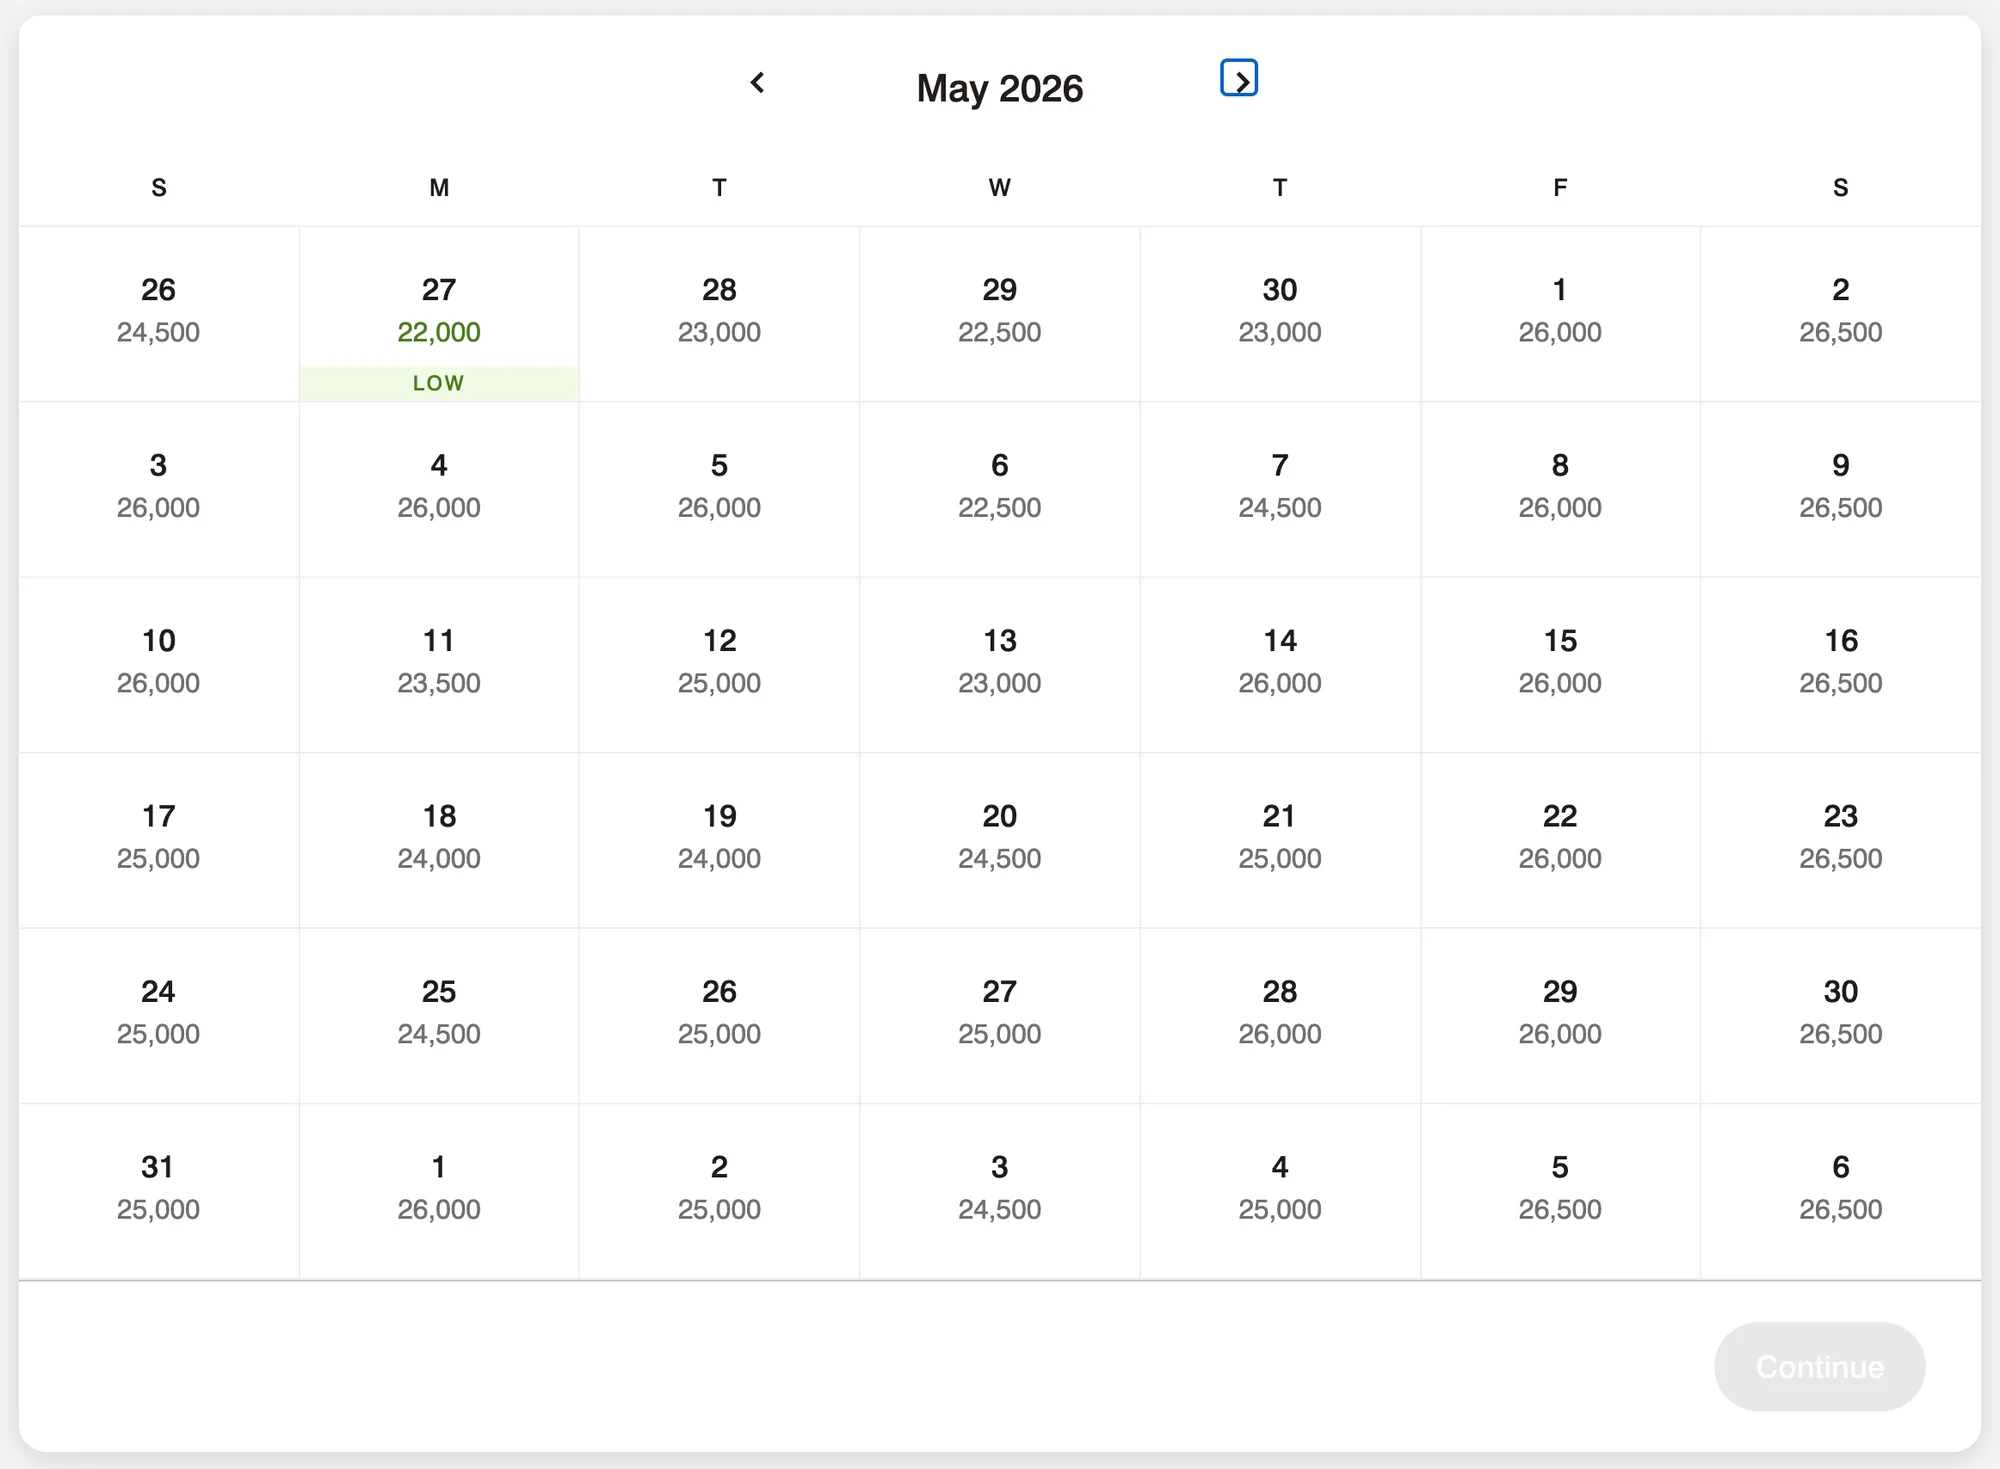Pick May 13 with 23,000 miles

1000,665
